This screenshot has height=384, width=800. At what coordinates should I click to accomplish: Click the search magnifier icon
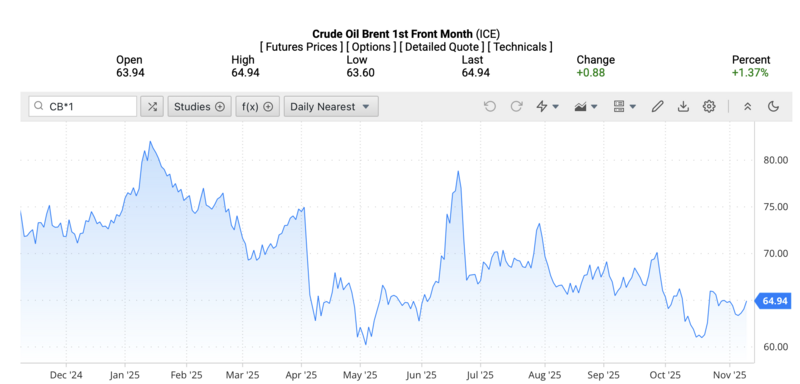pyautogui.click(x=38, y=107)
